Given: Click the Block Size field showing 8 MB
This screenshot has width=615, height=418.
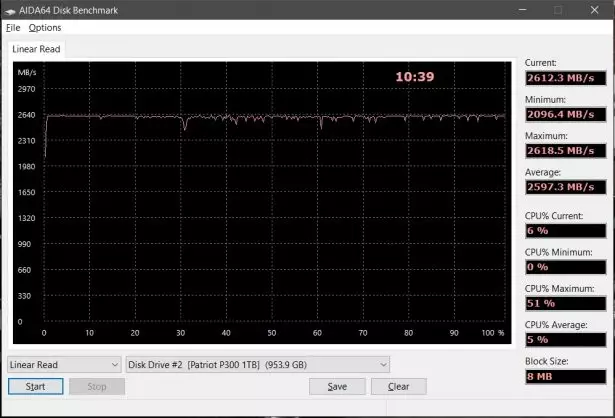Looking at the screenshot, I should 565,375.
